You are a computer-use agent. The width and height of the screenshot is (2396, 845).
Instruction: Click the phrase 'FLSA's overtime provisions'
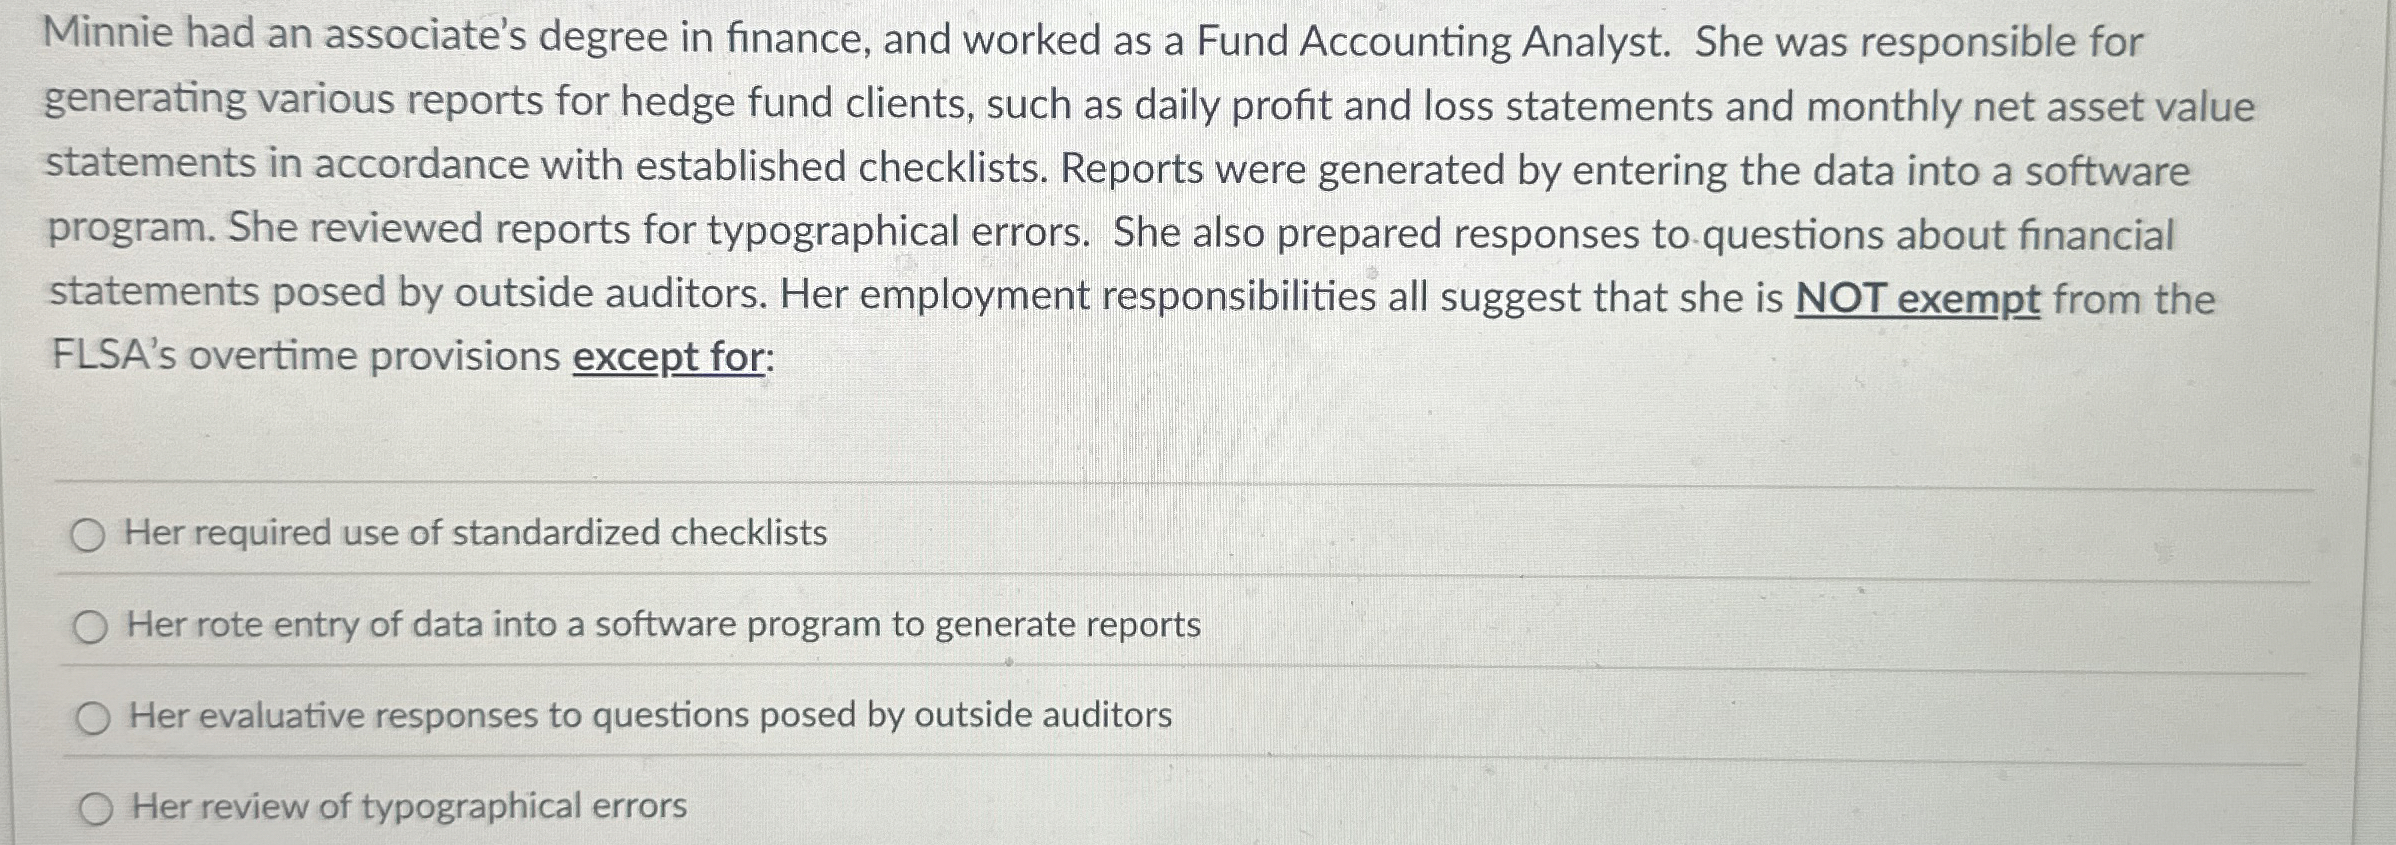coord(300,354)
